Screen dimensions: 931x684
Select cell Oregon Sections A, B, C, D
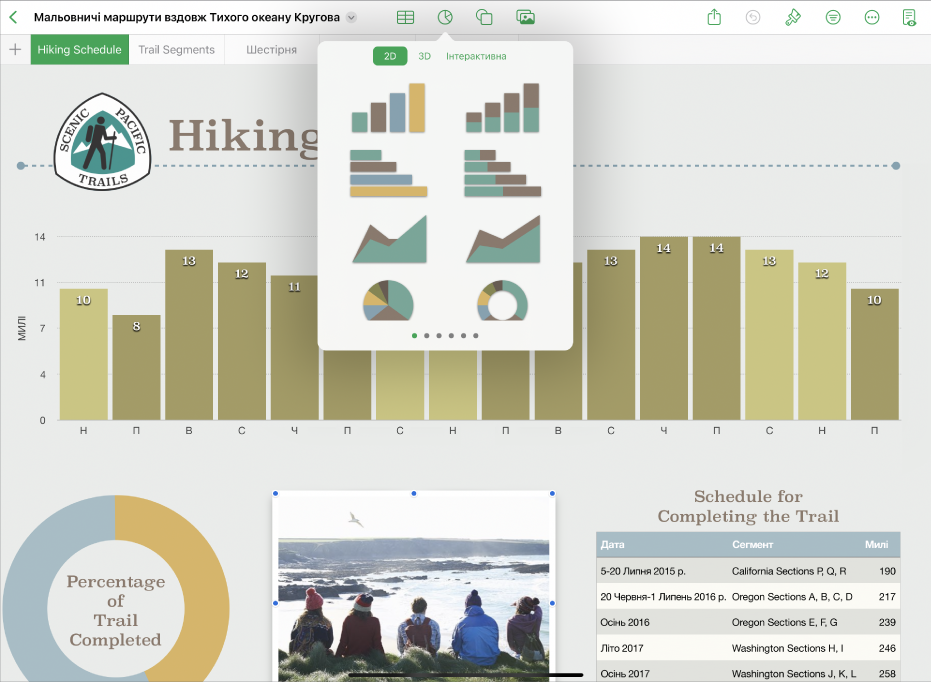[x=791, y=597]
